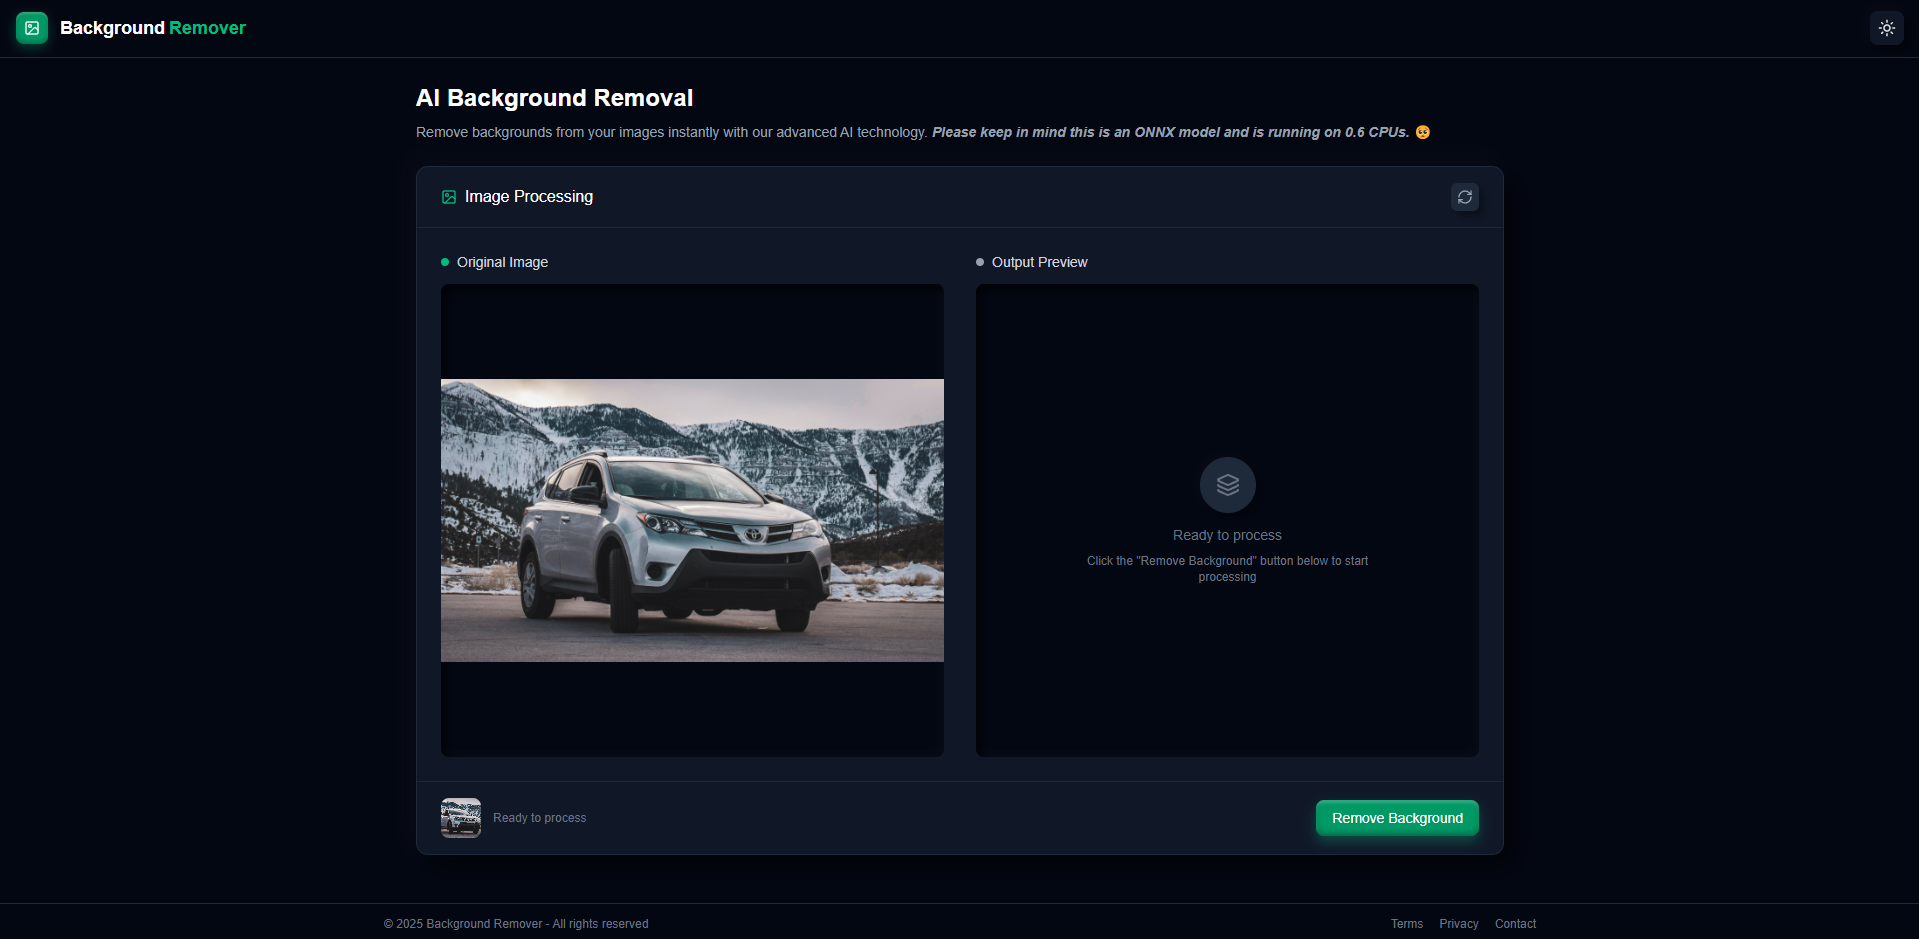Click the Image Processing panel icon

(448, 197)
